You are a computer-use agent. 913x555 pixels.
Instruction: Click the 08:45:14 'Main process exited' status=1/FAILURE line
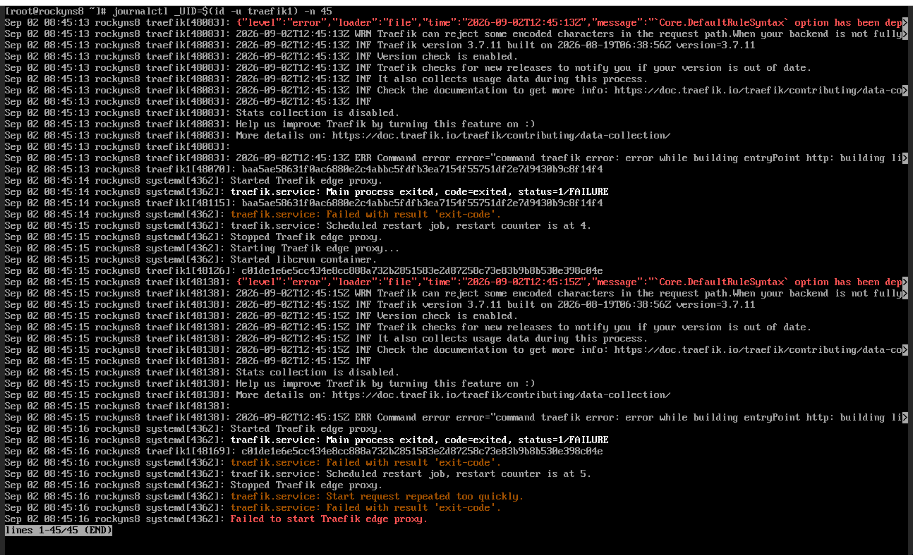419,192
